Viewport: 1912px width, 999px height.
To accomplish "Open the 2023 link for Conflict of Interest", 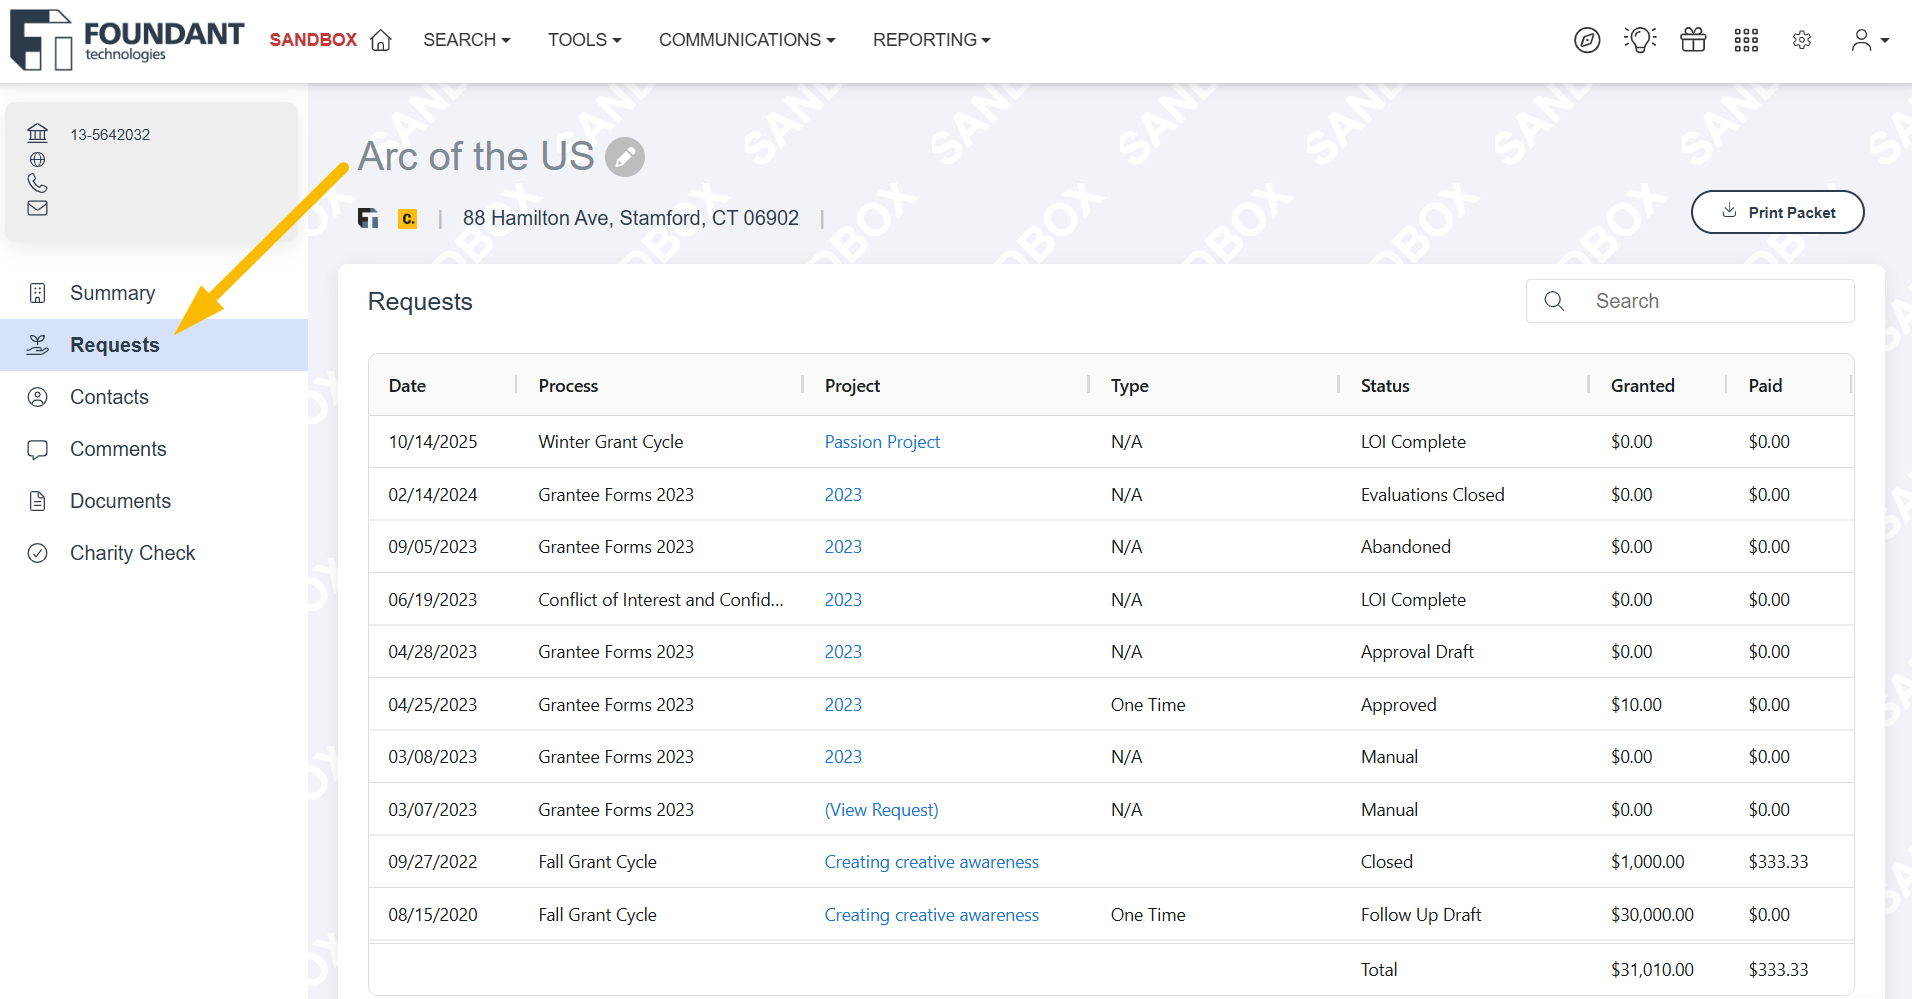I will [x=843, y=600].
